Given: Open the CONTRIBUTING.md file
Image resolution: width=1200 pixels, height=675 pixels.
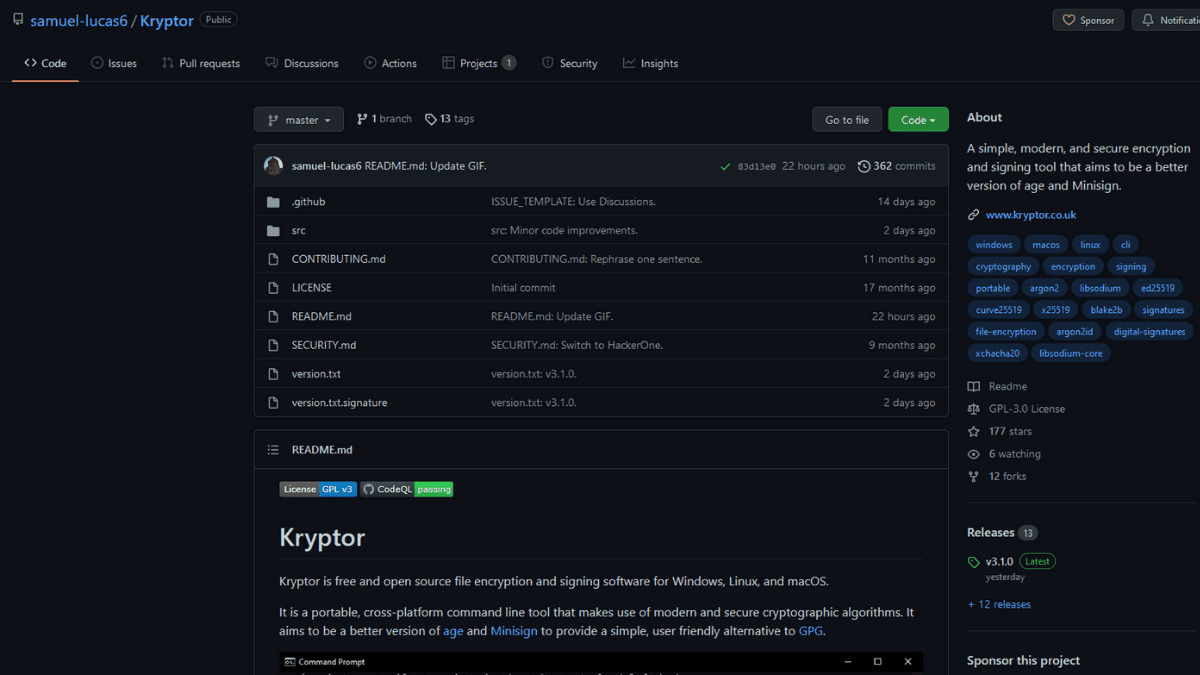Looking at the screenshot, I should point(339,259).
